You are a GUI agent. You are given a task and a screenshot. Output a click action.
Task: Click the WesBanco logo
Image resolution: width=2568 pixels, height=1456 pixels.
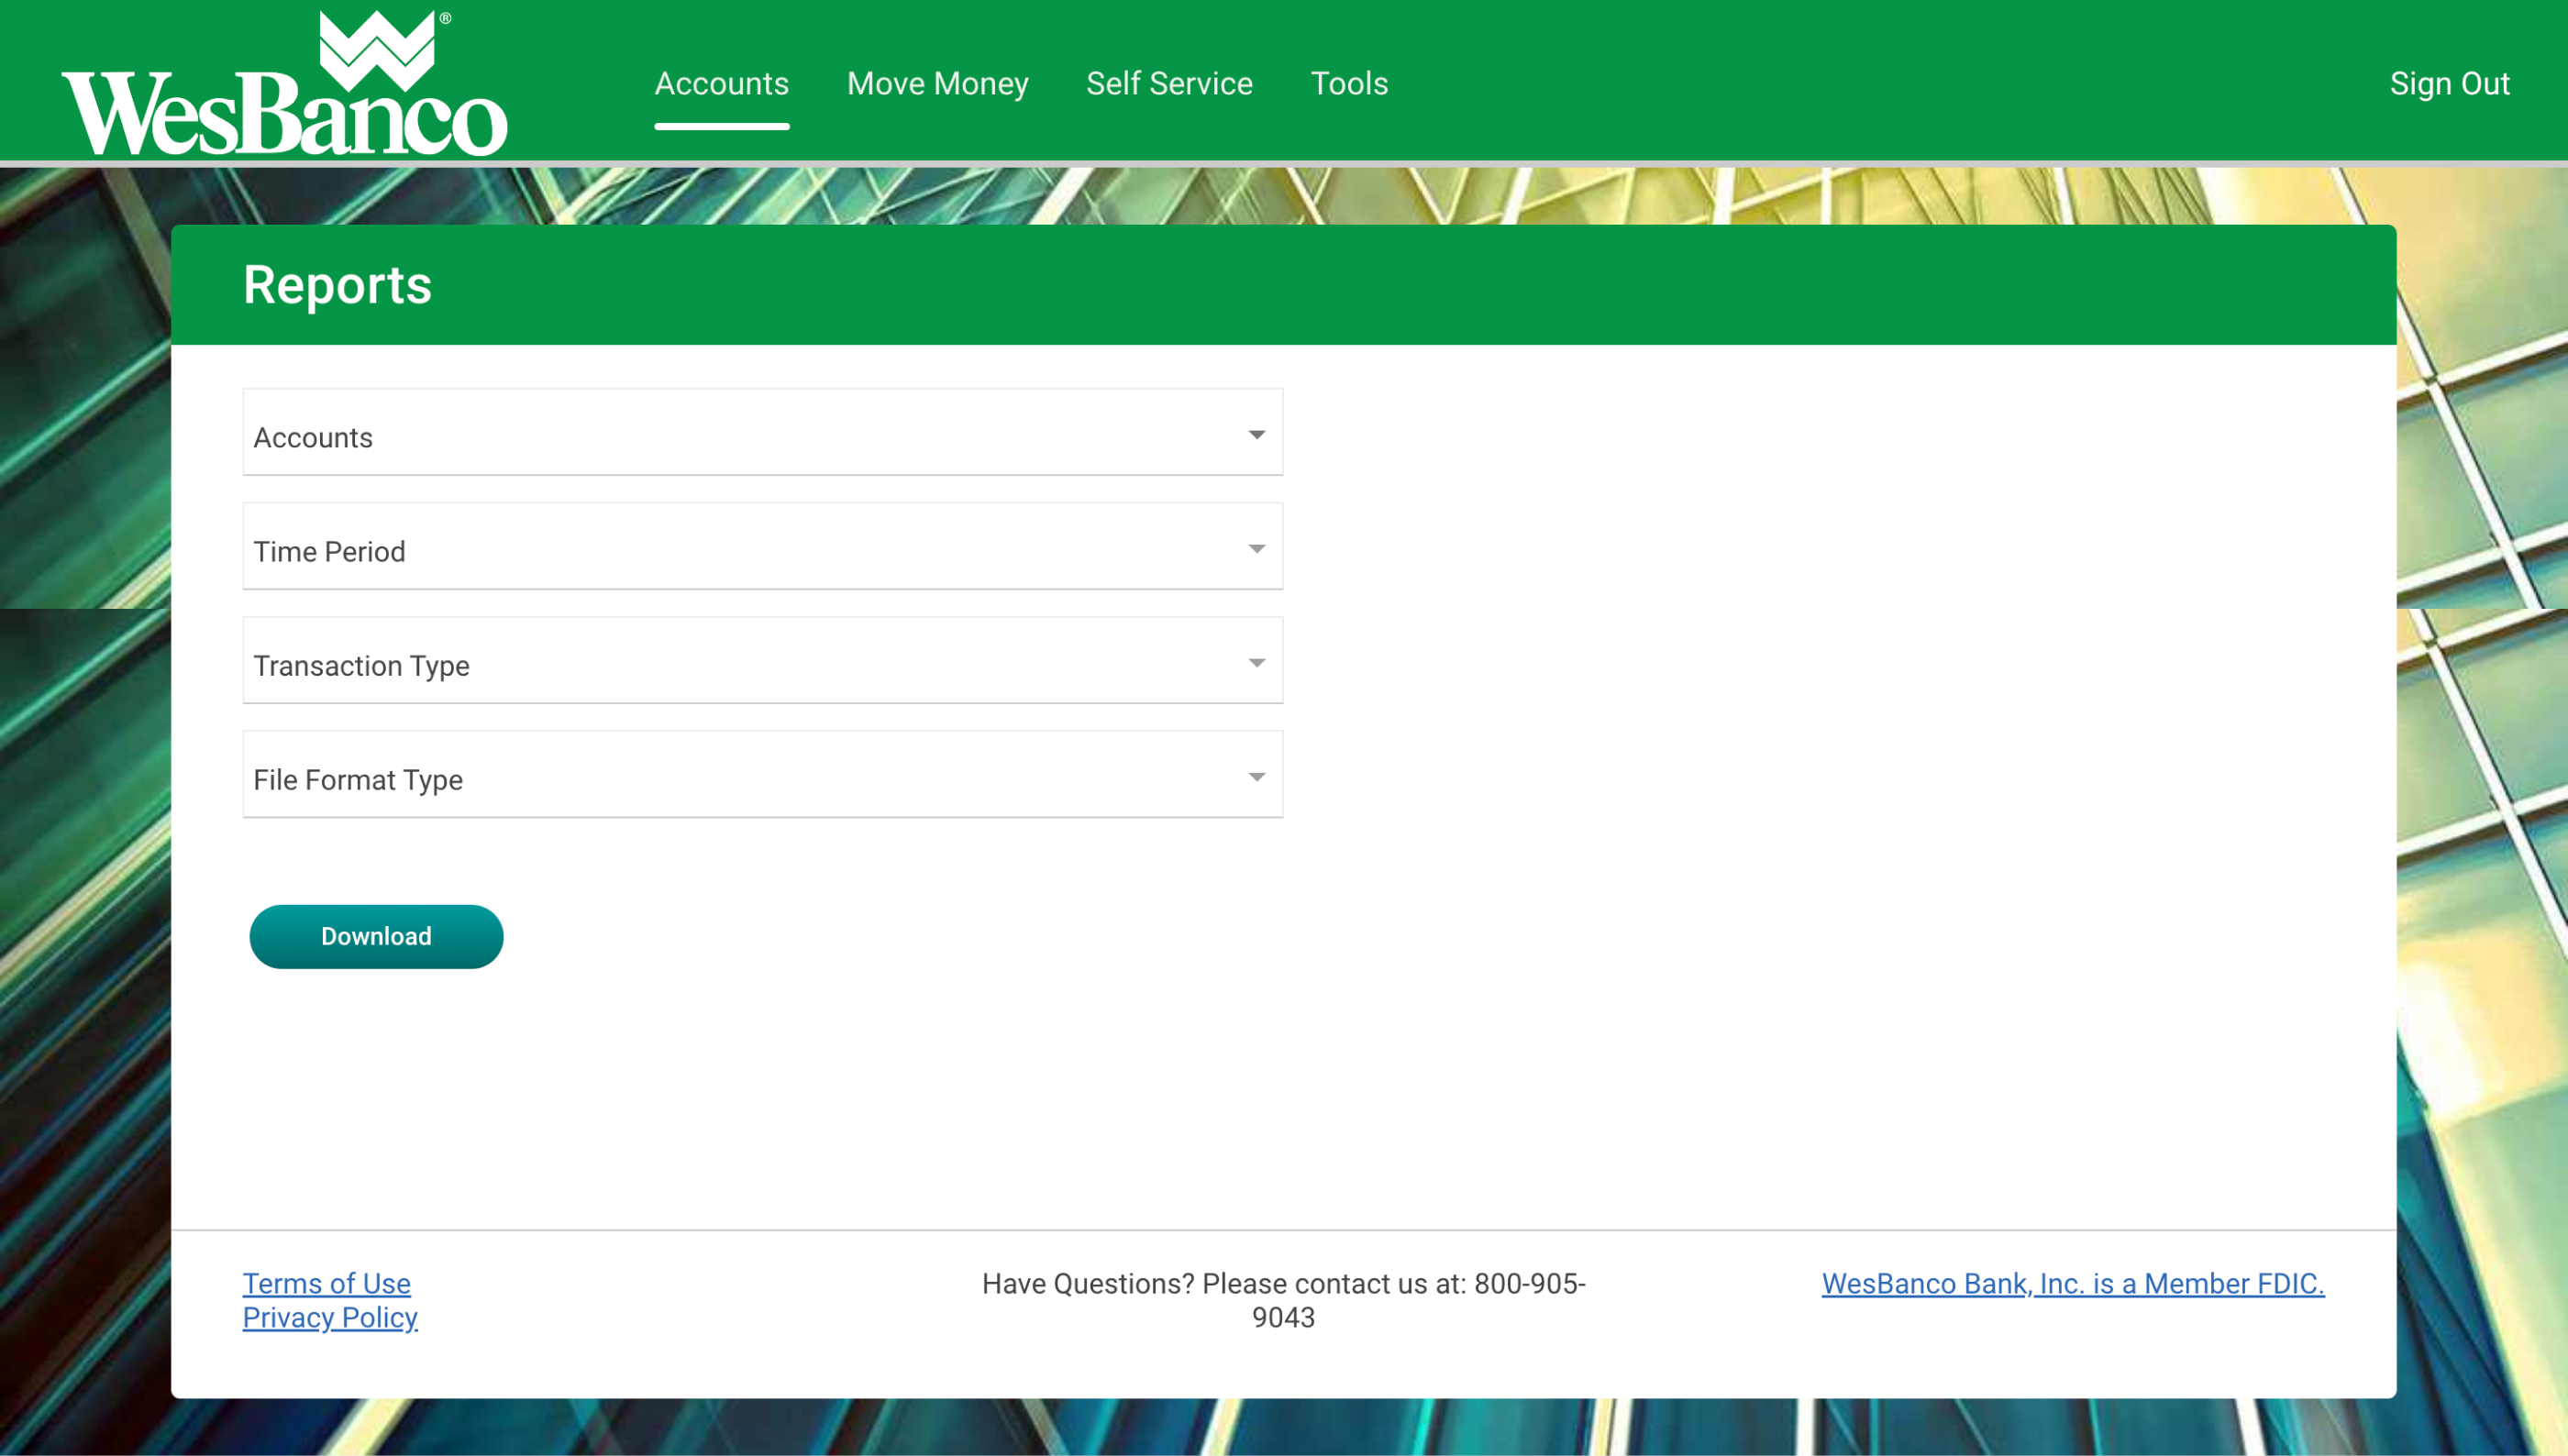[x=285, y=83]
